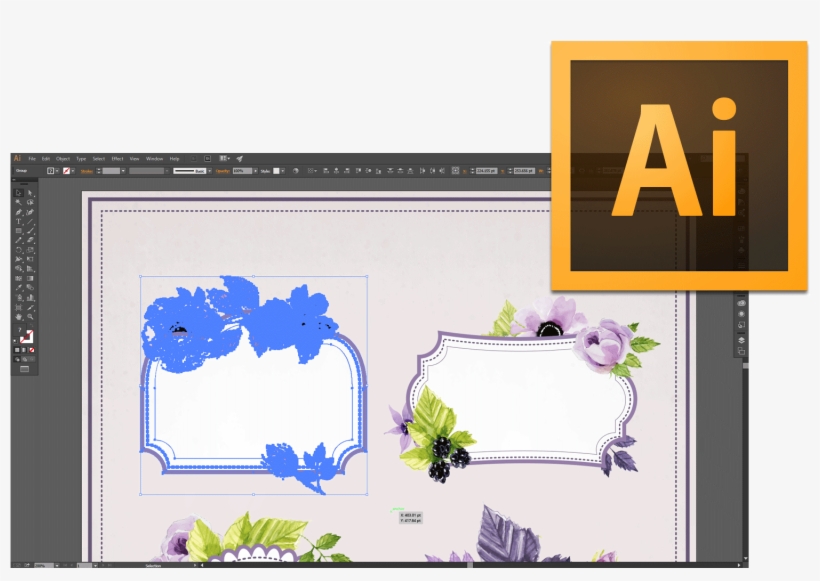This screenshot has height=581, width=820.
Task: Click the GPU rocket icon in menu bar
Action: (240, 158)
